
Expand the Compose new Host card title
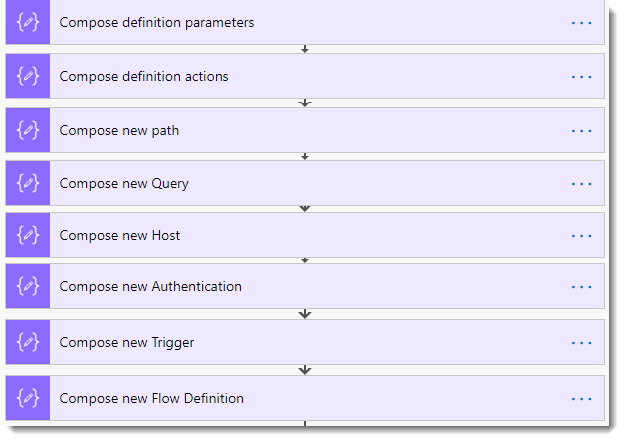[x=119, y=235]
